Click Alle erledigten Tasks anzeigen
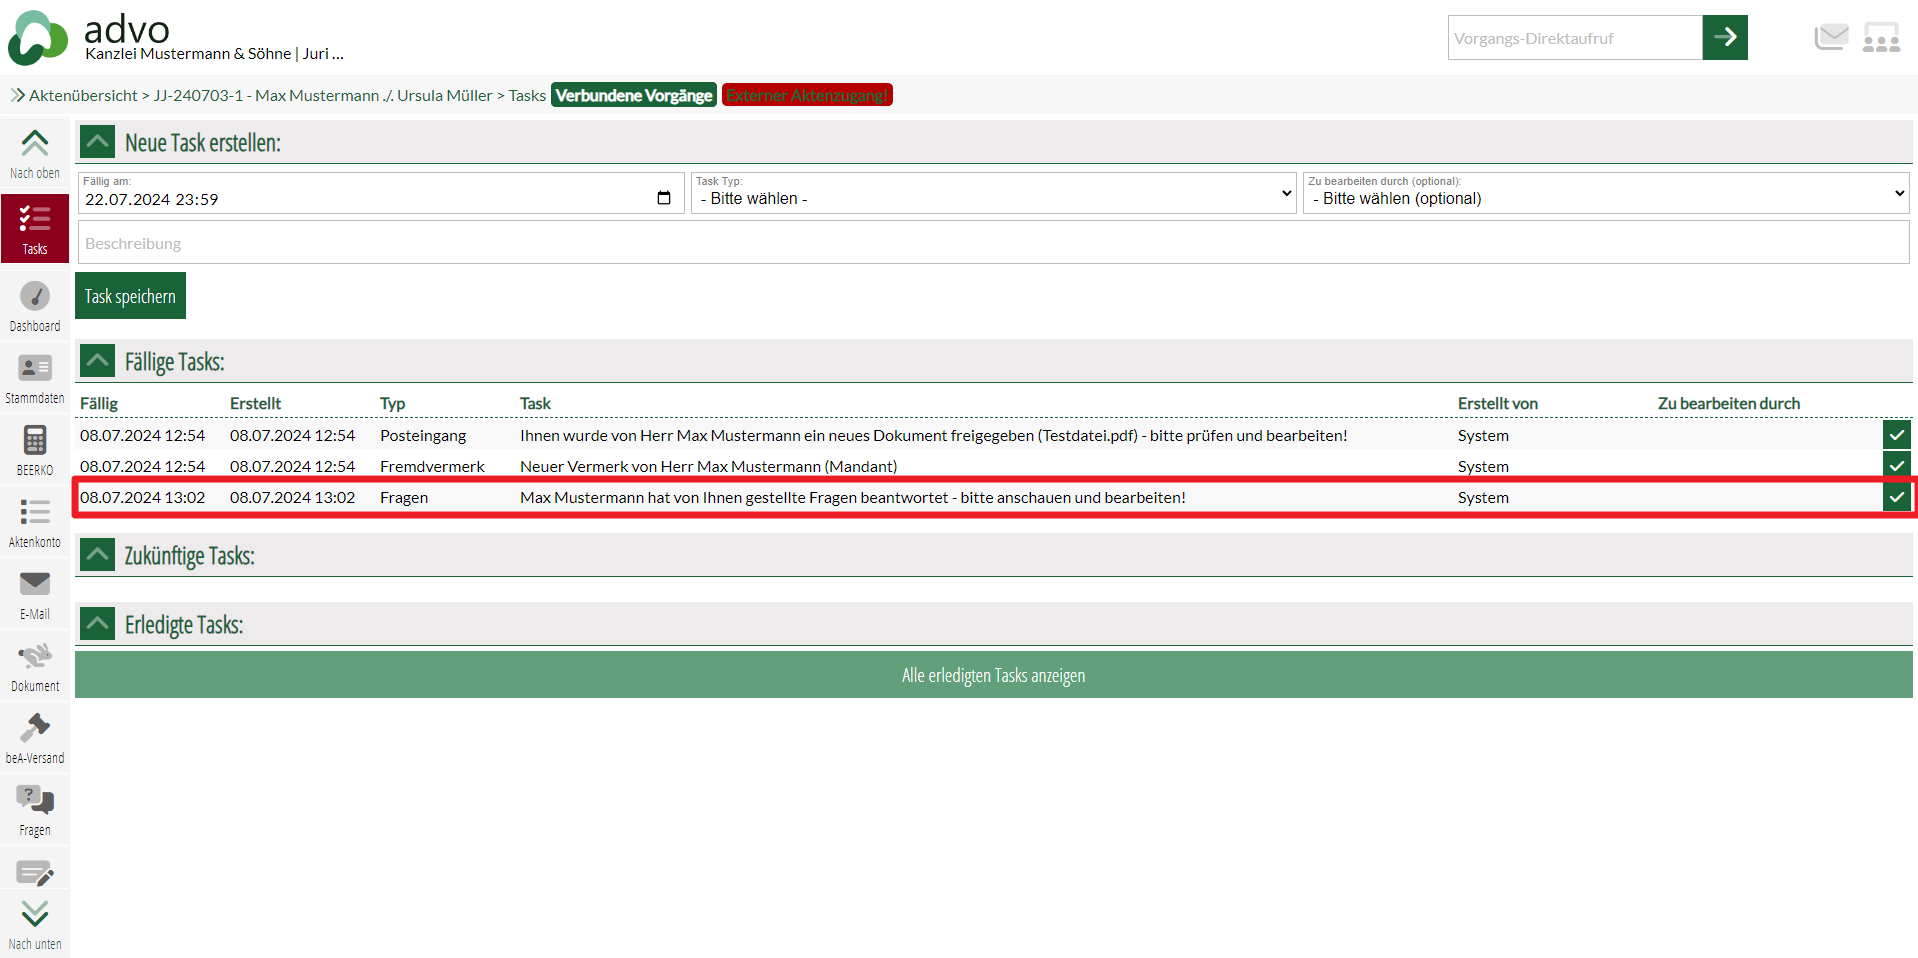 (x=993, y=675)
